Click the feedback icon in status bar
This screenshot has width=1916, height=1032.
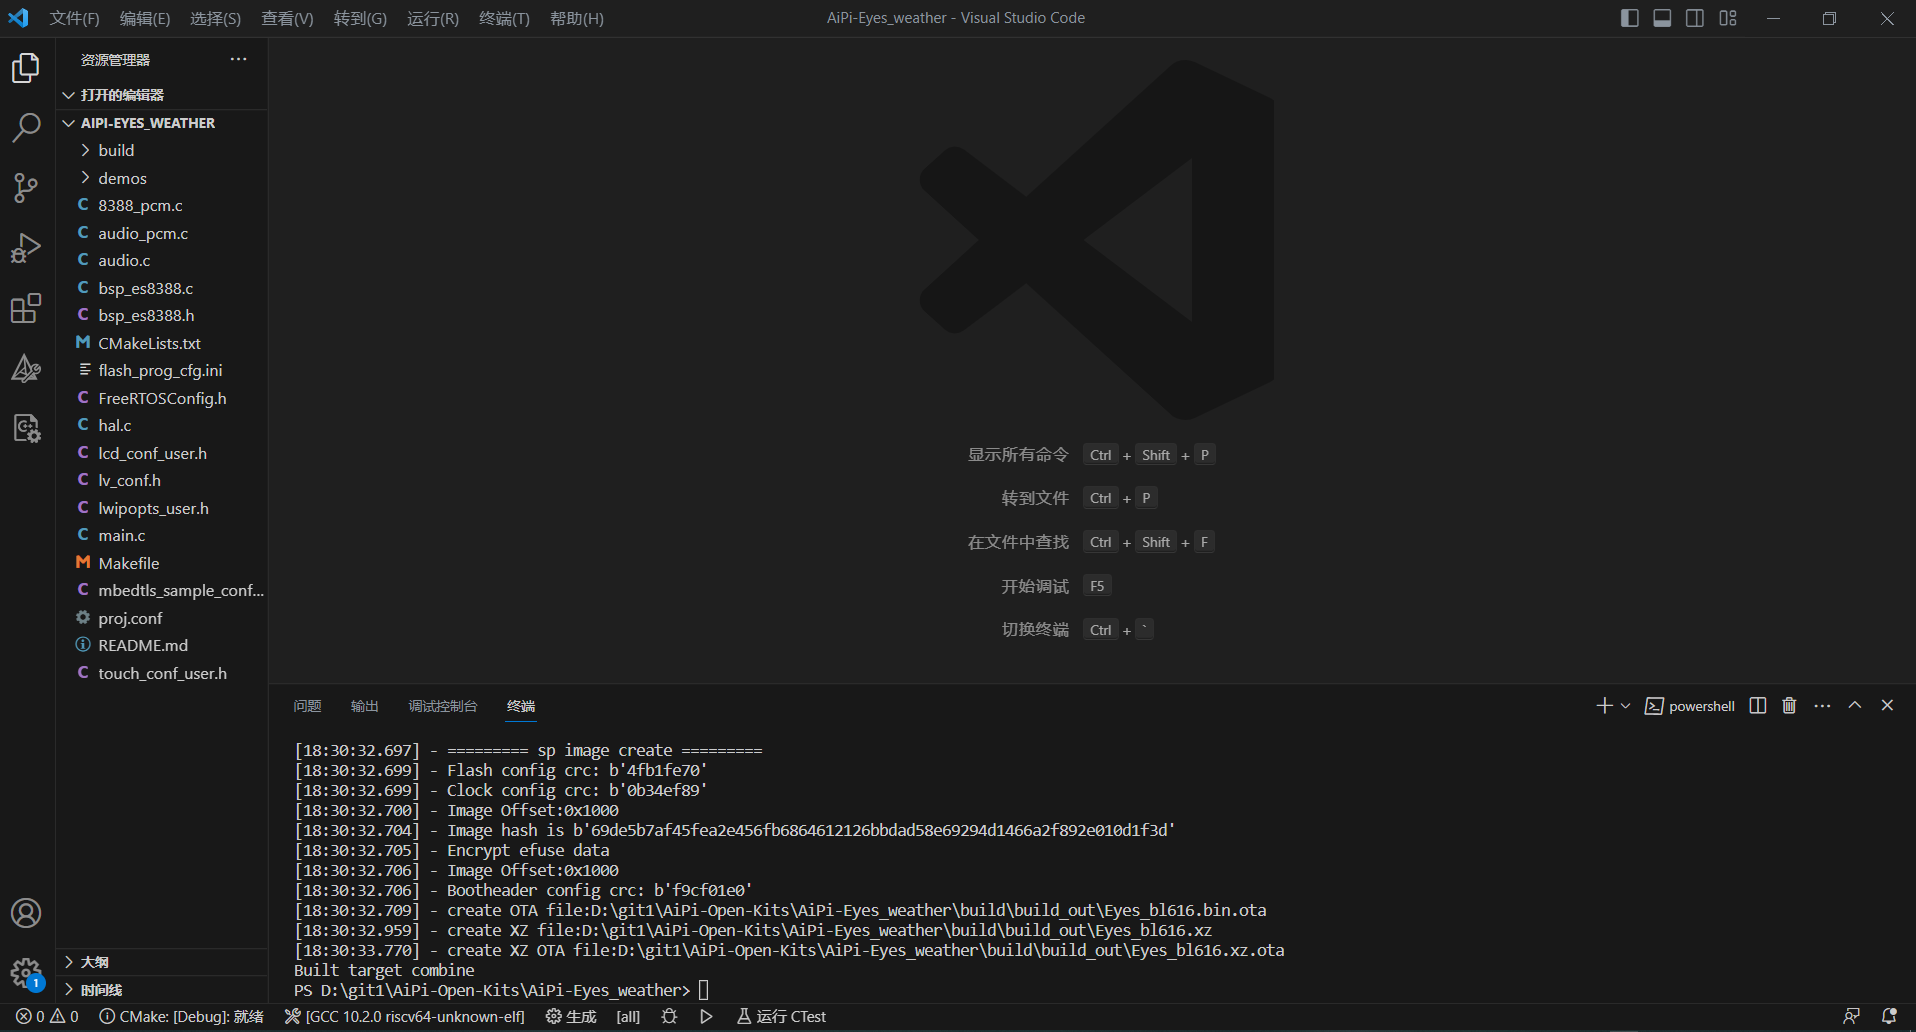click(1852, 1017)
